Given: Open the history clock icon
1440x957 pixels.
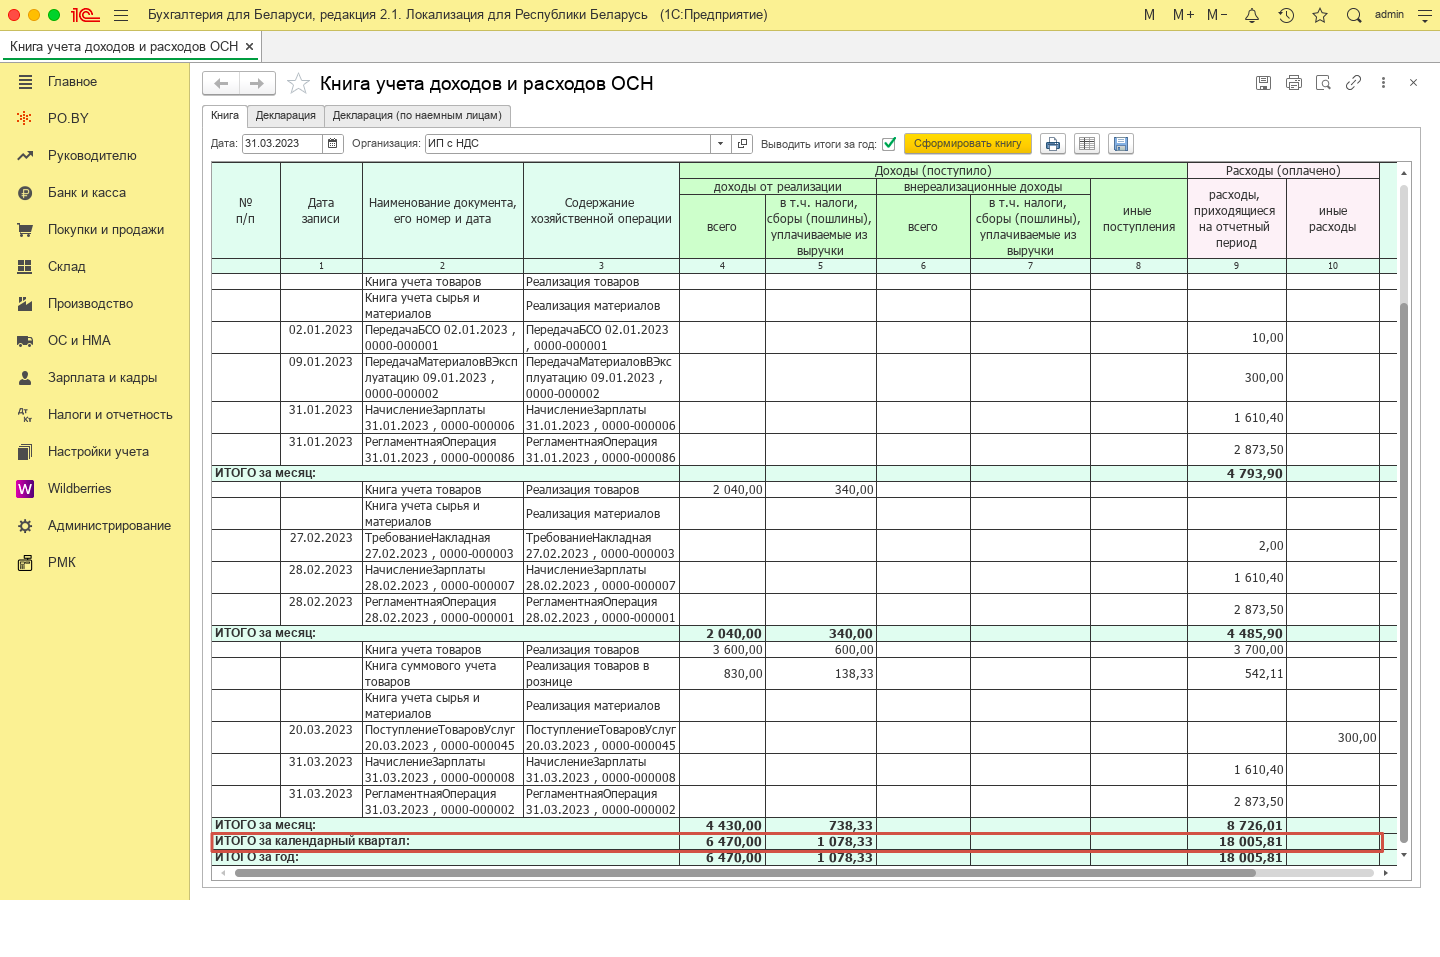Looking at the screenshot, I should (1286, 15).
